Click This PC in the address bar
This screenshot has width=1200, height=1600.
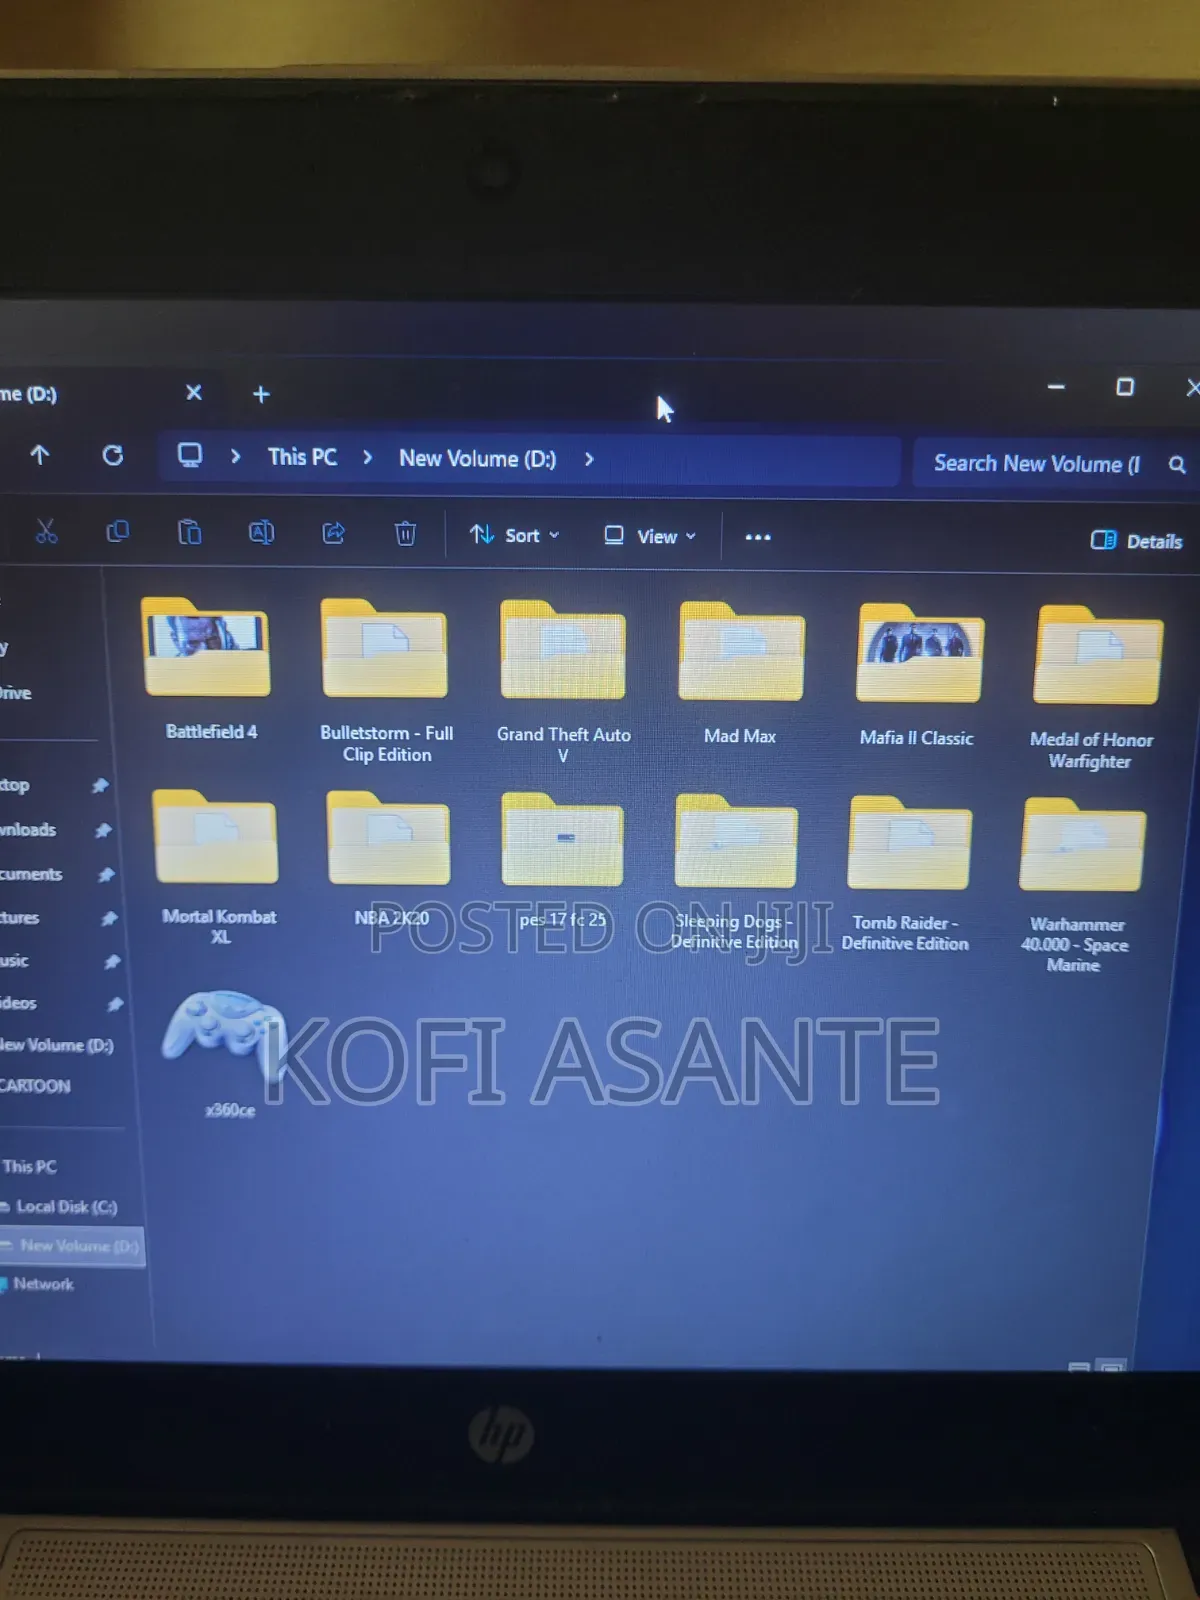coord(302,457)
